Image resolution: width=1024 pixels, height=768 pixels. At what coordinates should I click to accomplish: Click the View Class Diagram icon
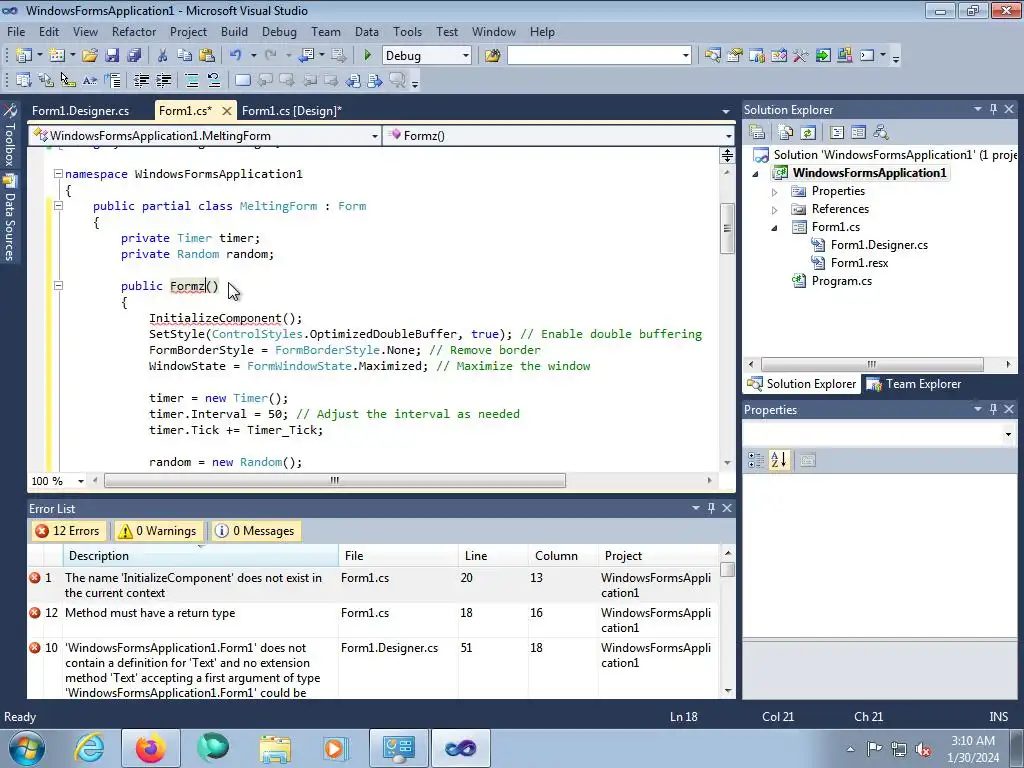[x=880, y=133]
